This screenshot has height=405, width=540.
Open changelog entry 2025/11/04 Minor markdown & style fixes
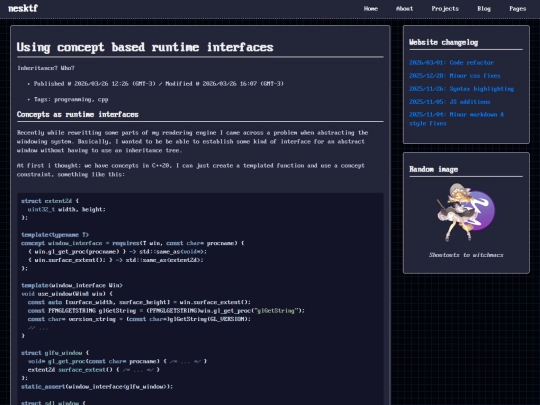coord(456,119)
